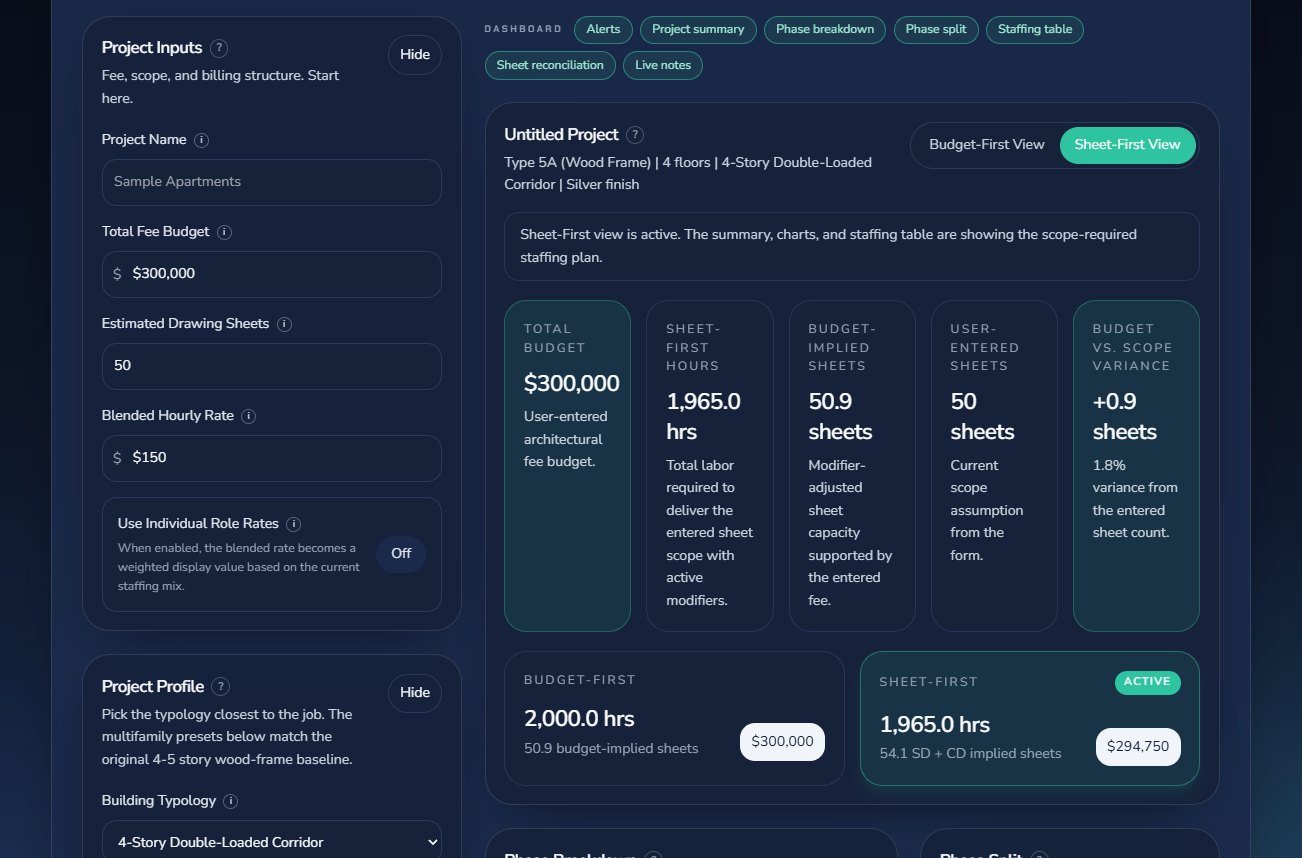Screen dimensions: 1302x858
Task: Click the Budget vs. Scope Variance card
Action: (x=1136, y=466)
